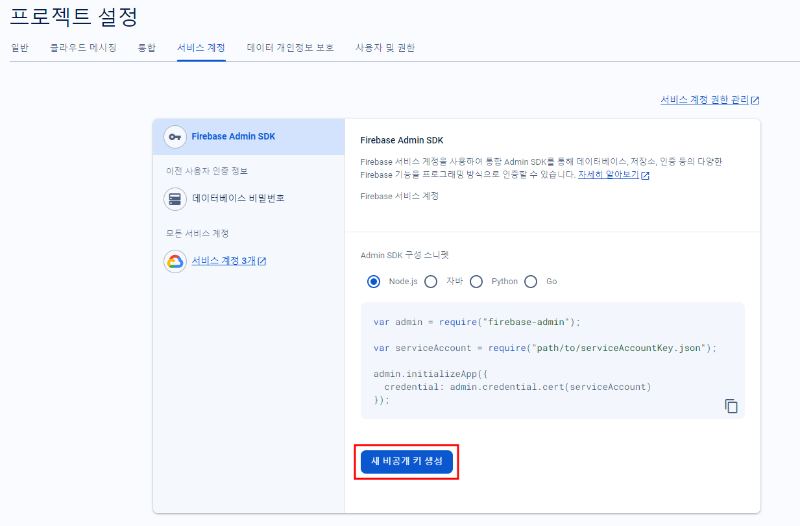Image resolution: width=800 pixels, height=526 pixels.
Task: Select the Node.js radio button
Action: coord(373,282)
